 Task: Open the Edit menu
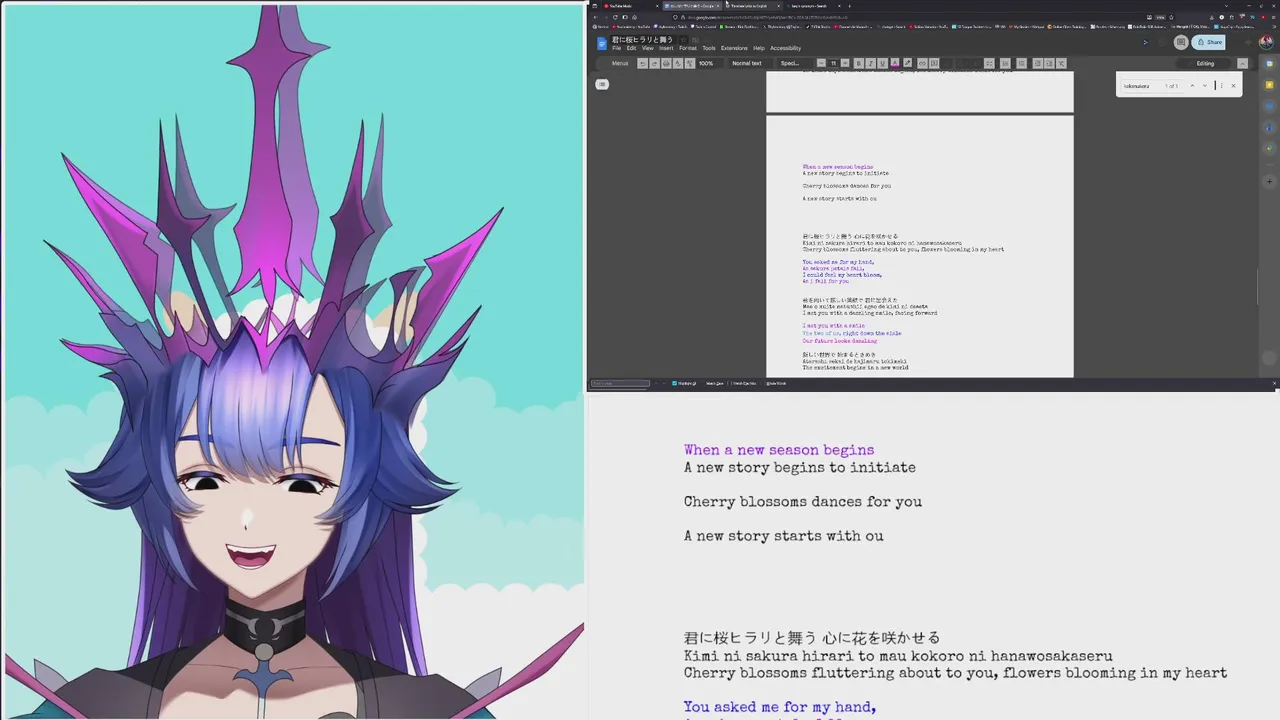[x=631, y=48]
